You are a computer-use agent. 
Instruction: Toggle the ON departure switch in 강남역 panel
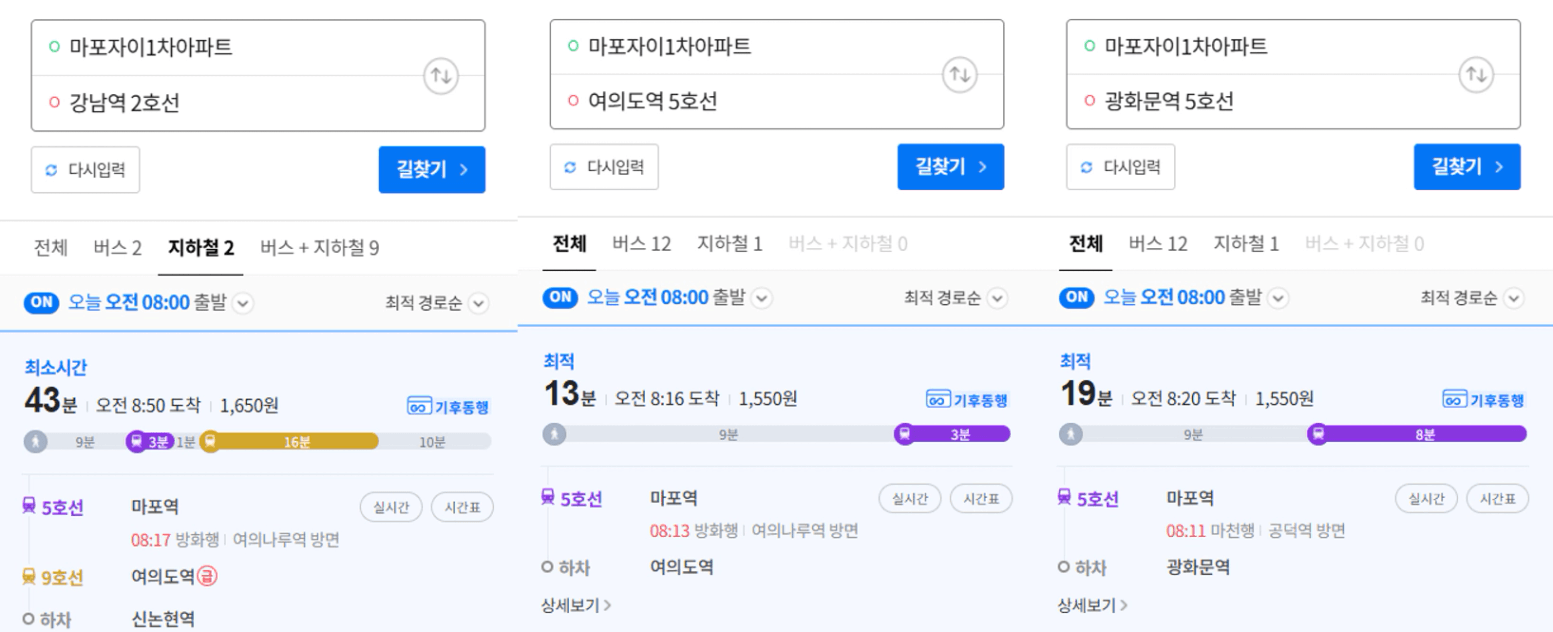(42, 303)
